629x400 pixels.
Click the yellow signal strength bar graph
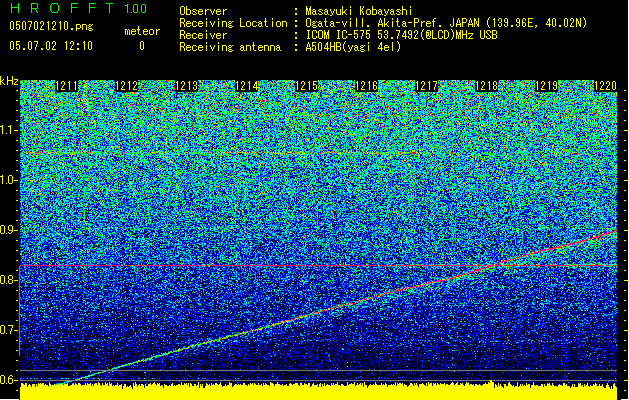[319, 392]
